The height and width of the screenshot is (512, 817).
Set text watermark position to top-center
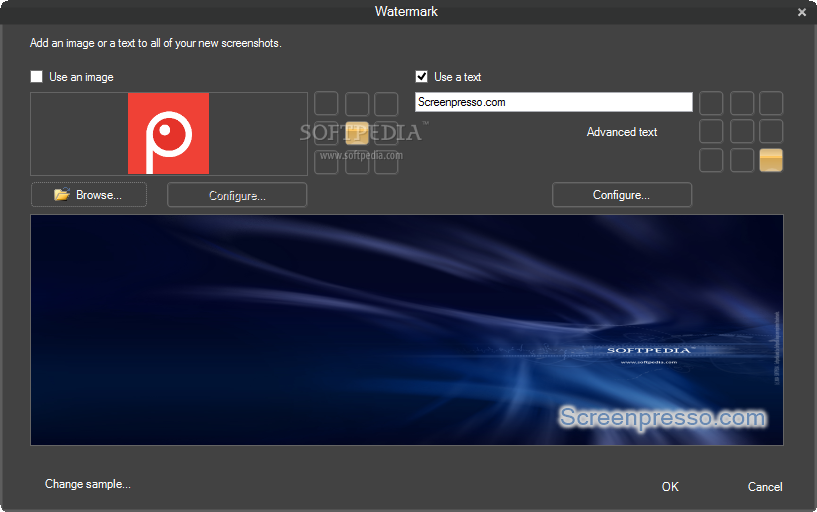(741, 103)
